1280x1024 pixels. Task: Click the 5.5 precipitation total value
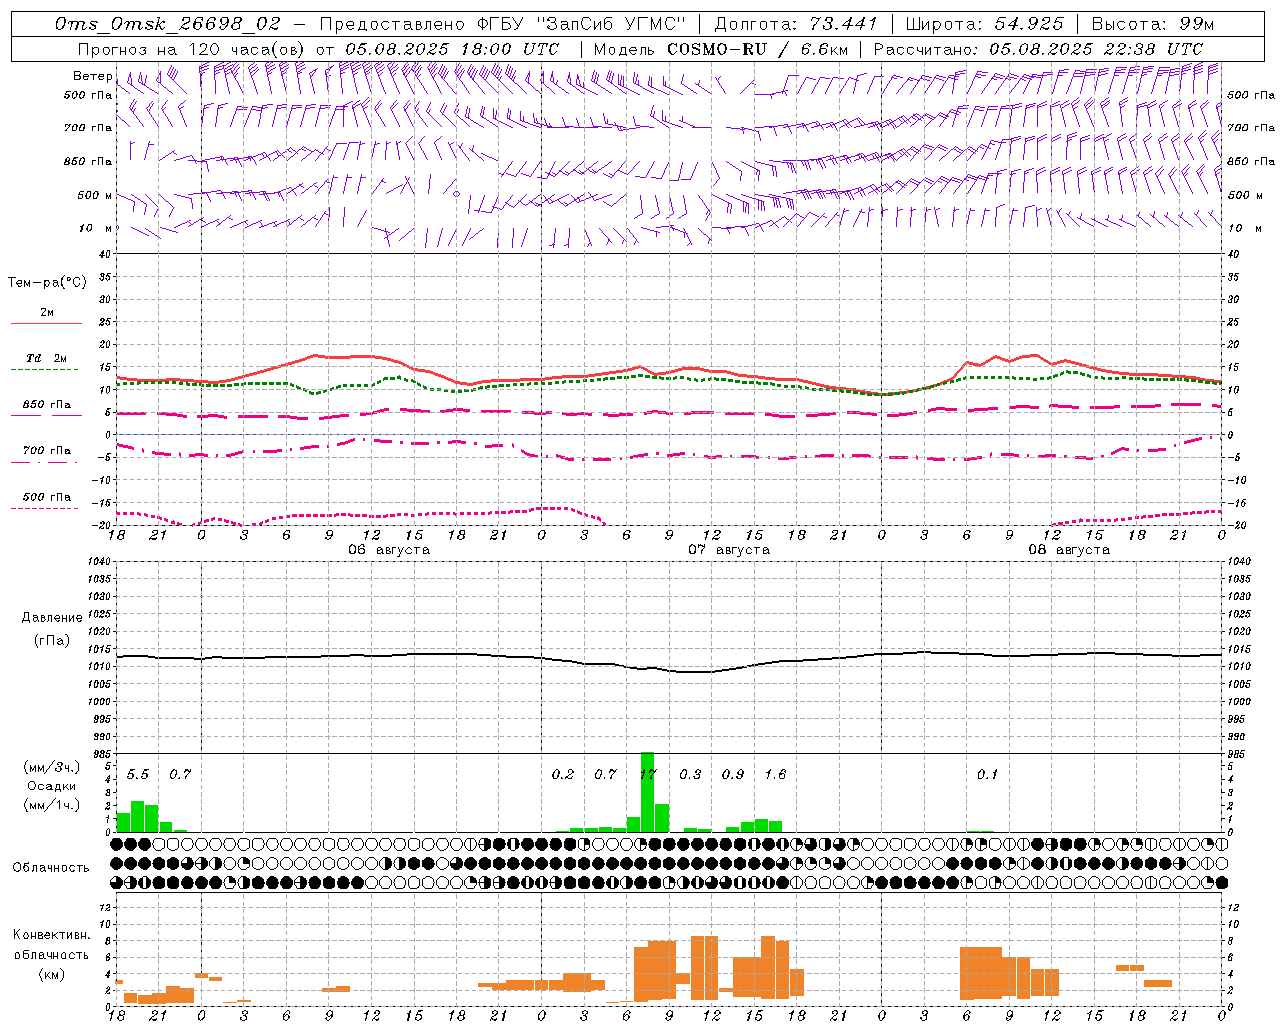tap(138, 774)
